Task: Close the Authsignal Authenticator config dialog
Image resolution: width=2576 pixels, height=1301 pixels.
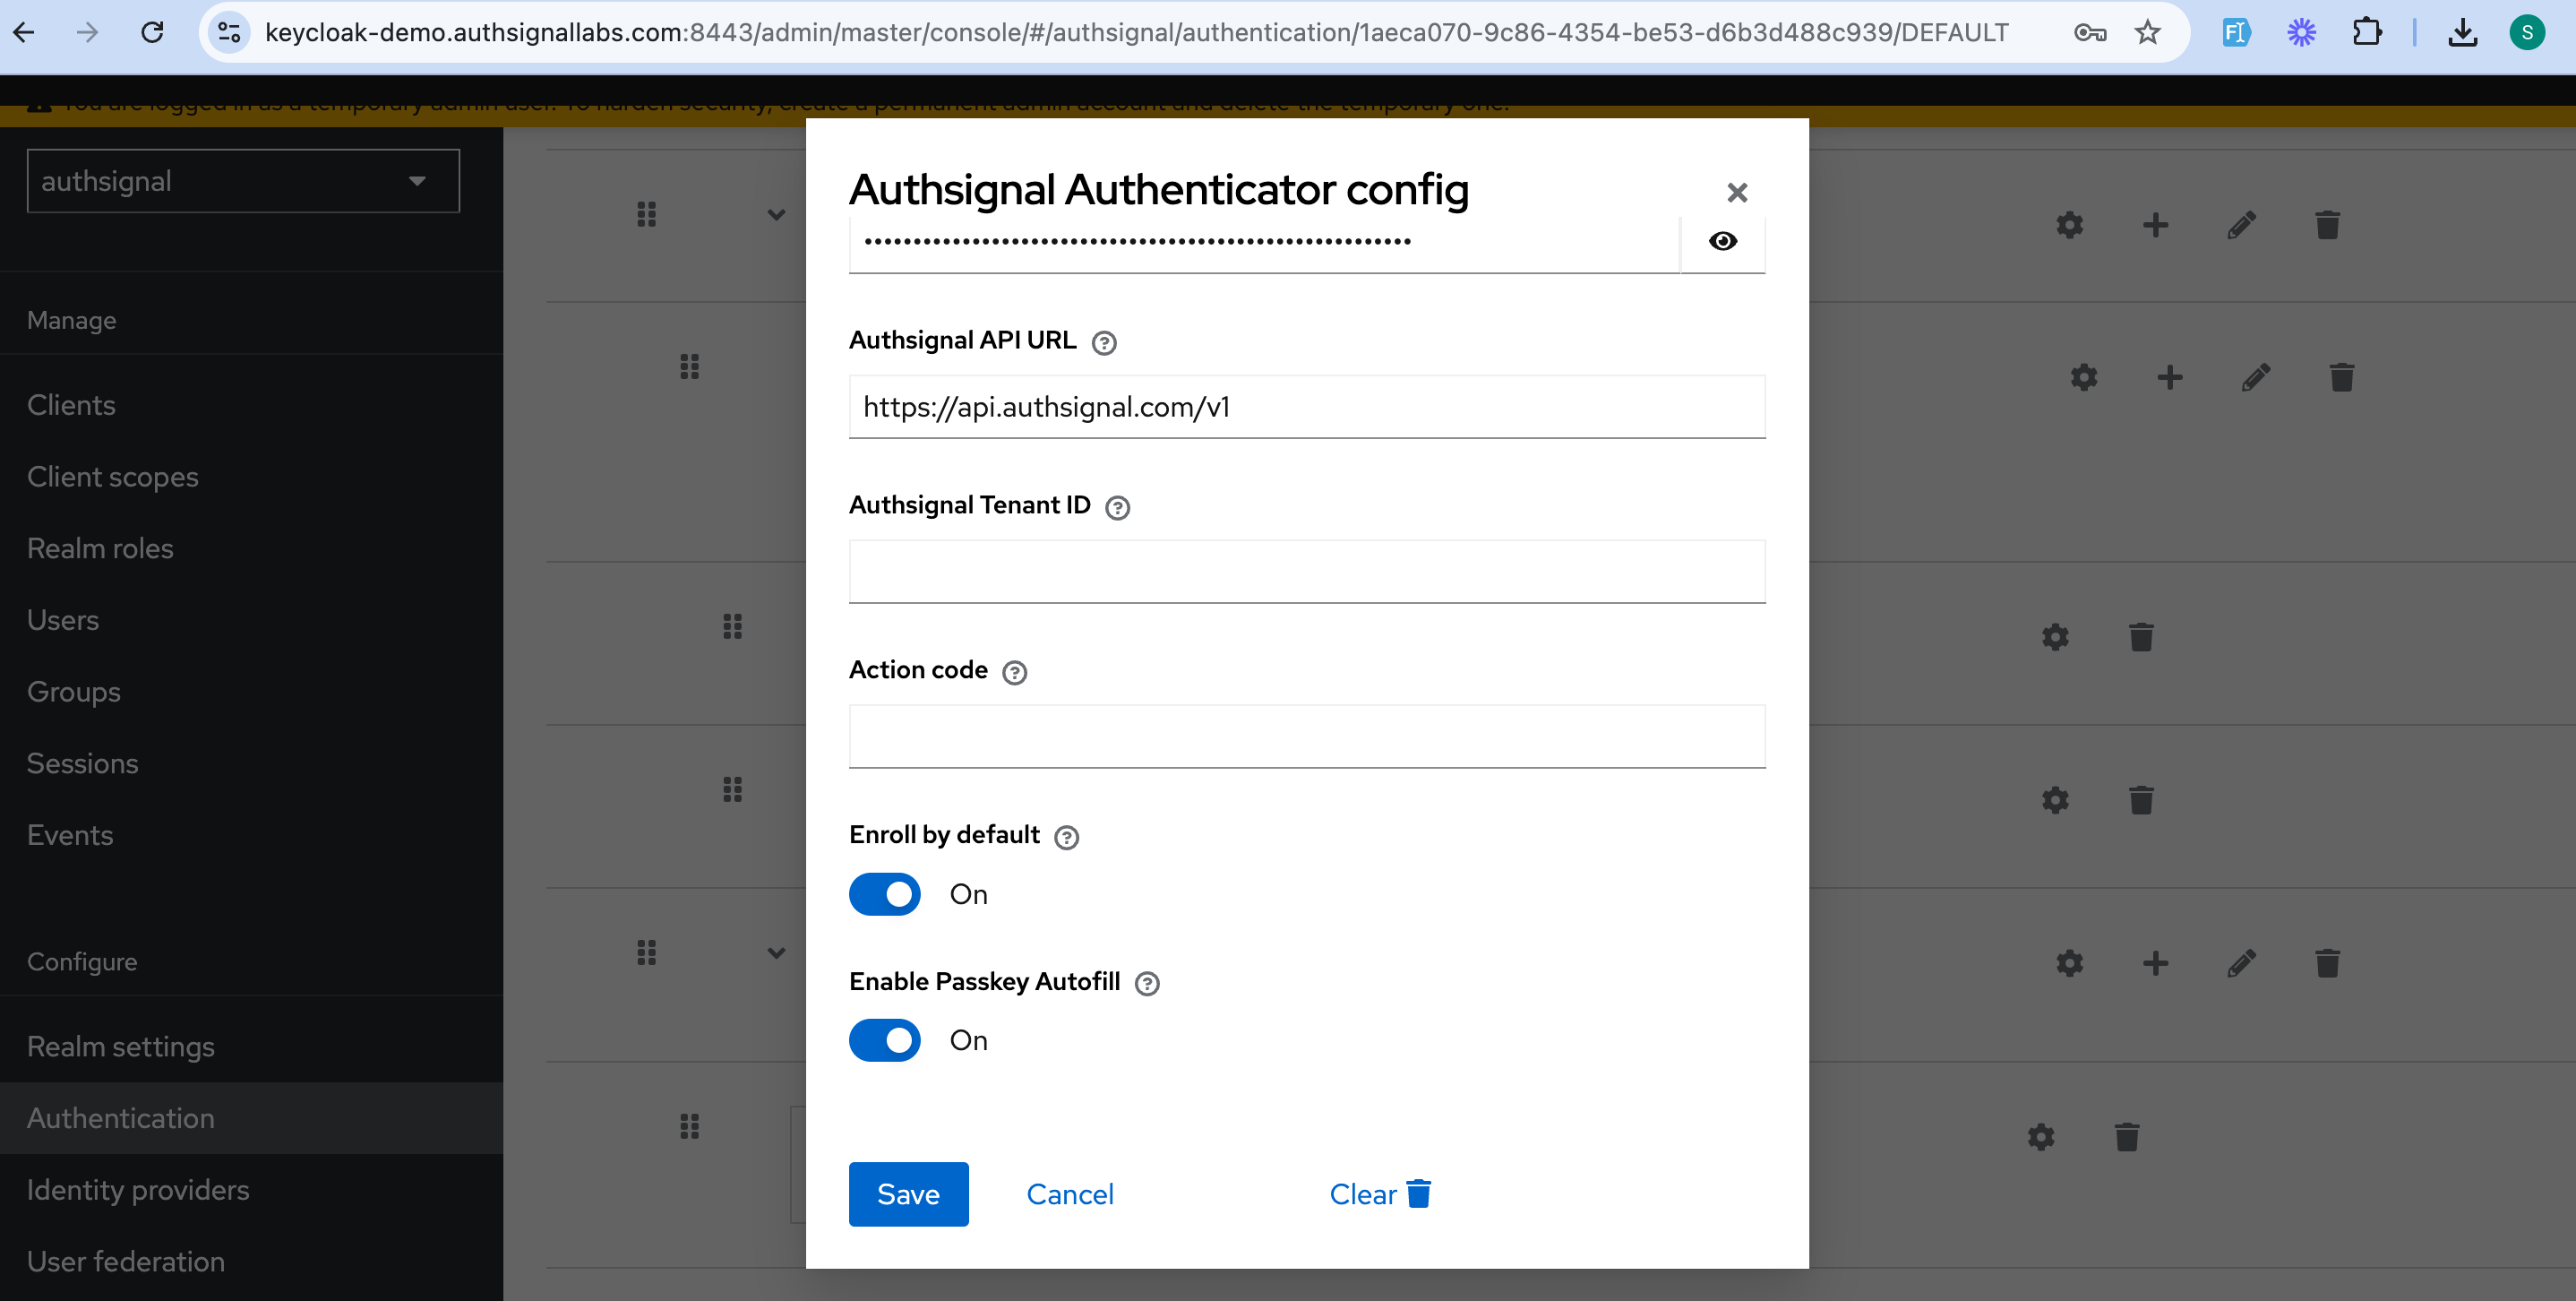Action: 1737,192
